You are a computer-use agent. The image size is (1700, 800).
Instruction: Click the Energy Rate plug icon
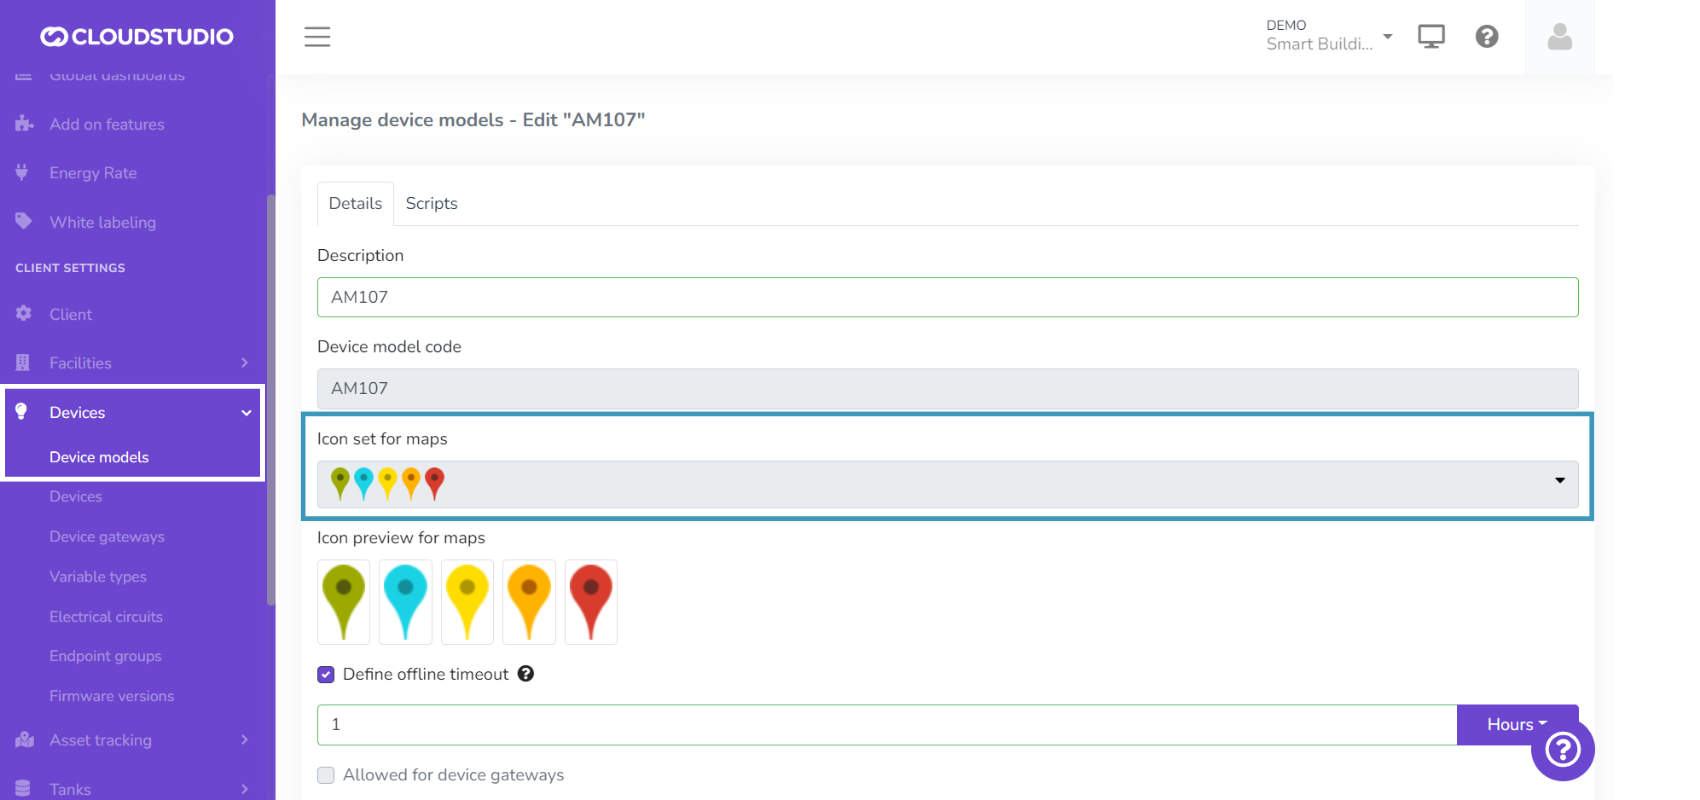(x=22, y=173)
